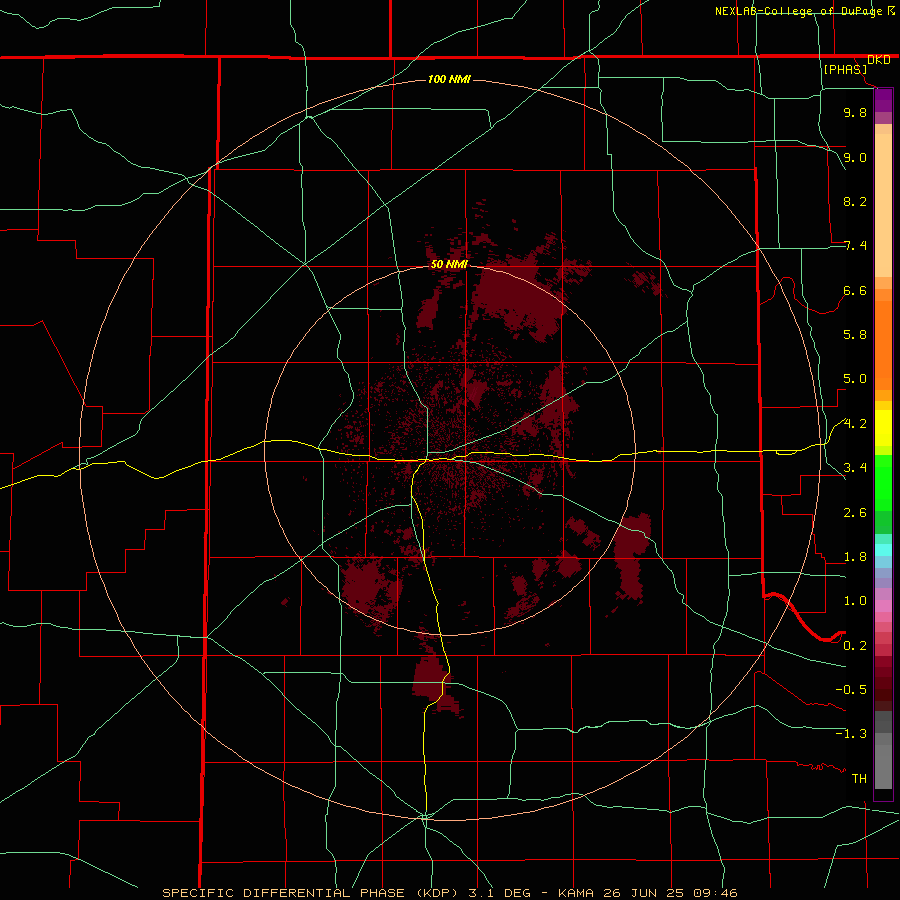Pick the pink swatch beside 1.0
The width and height of the screenshot is (900, 900).
883,606
